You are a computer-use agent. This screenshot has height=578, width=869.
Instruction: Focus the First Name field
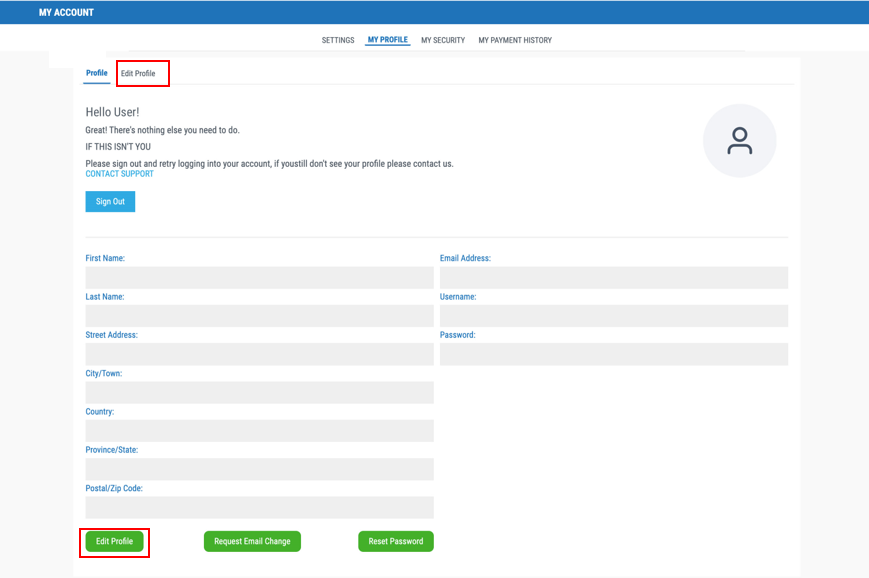pos(259,278)
